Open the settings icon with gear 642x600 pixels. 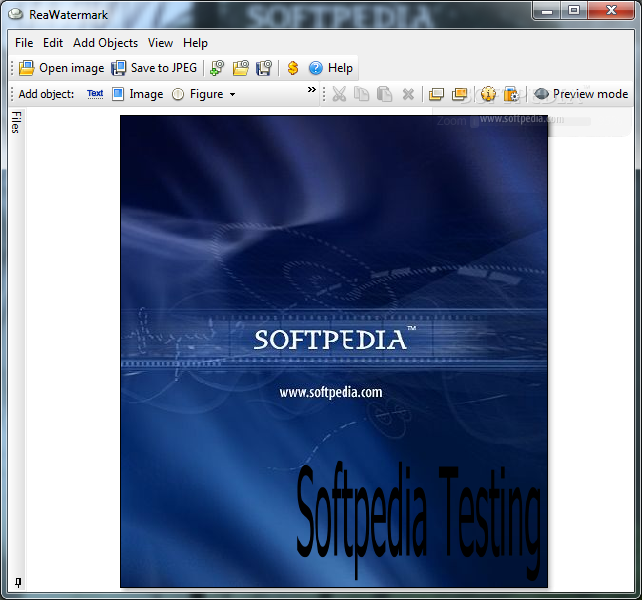(x=511, y=94)
